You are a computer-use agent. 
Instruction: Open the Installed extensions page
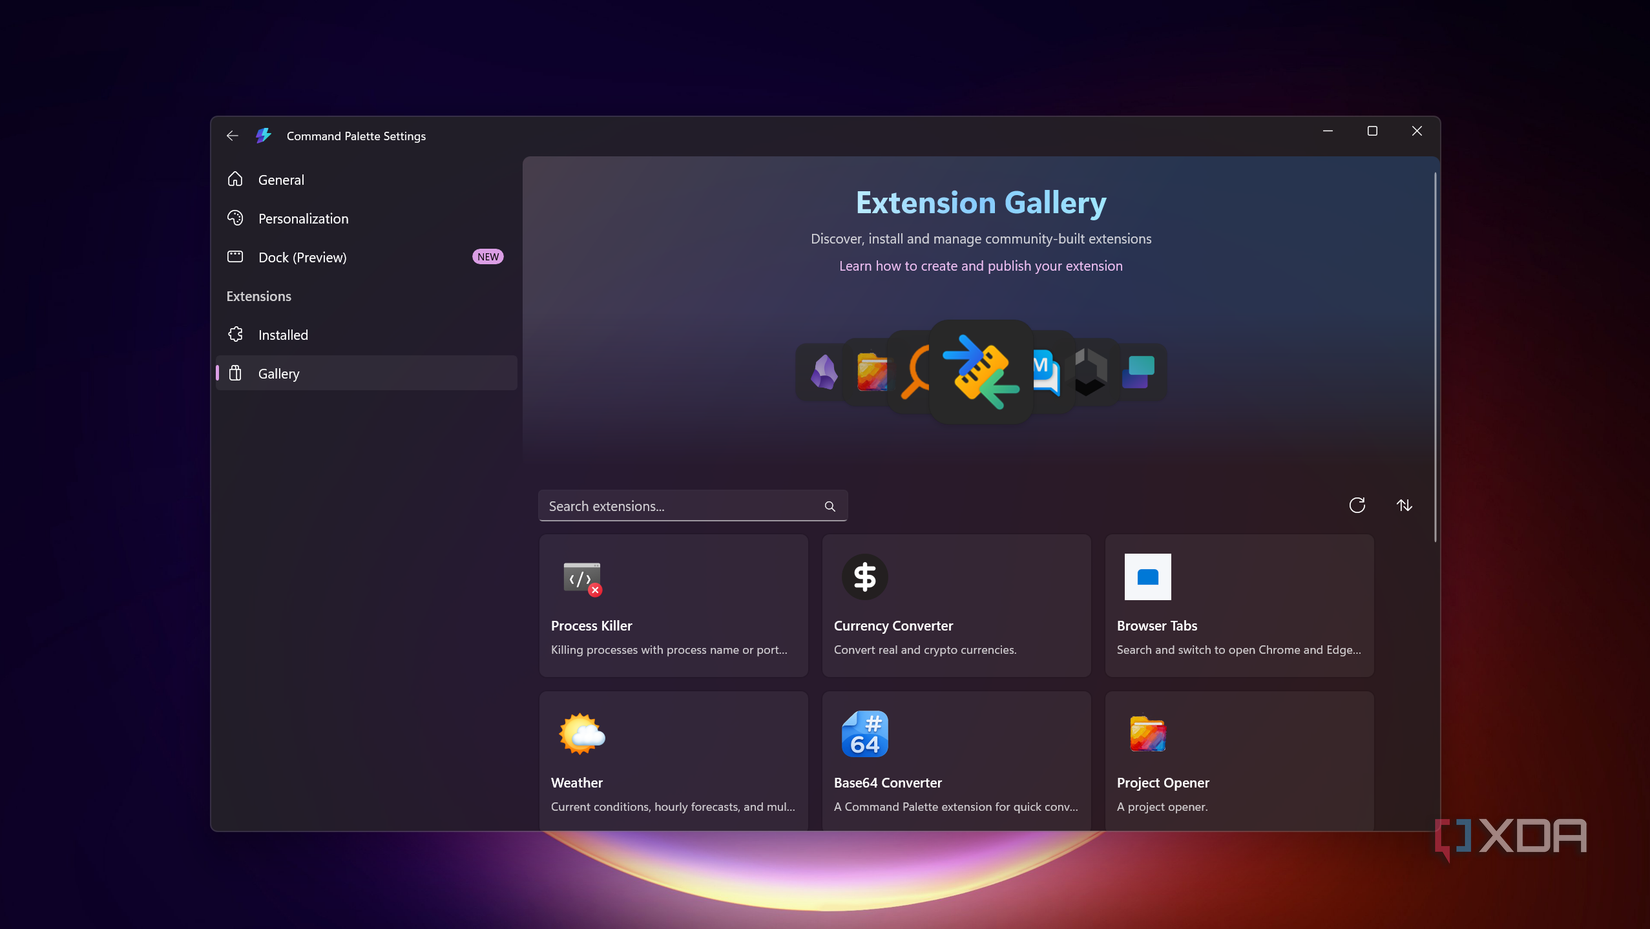pos(366,335)
